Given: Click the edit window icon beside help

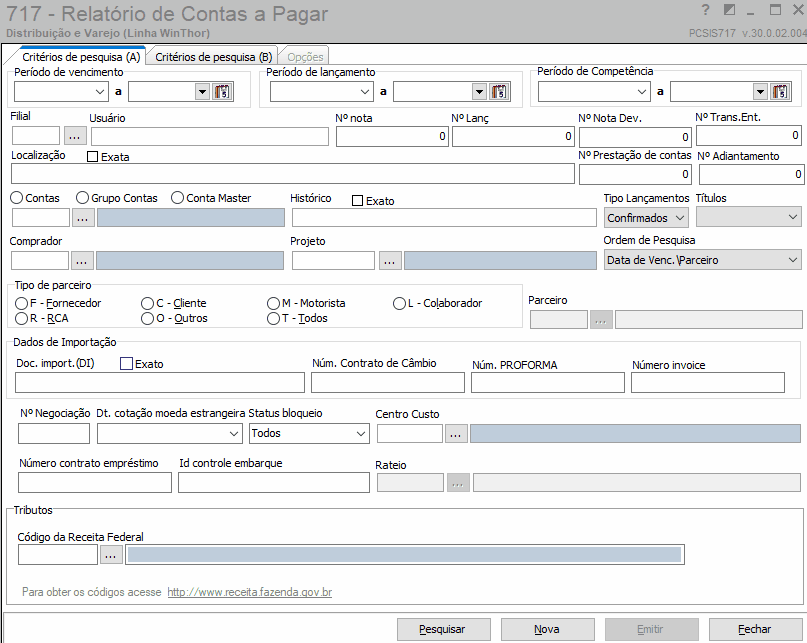Looking at the screenshot, I should point(729,10).
